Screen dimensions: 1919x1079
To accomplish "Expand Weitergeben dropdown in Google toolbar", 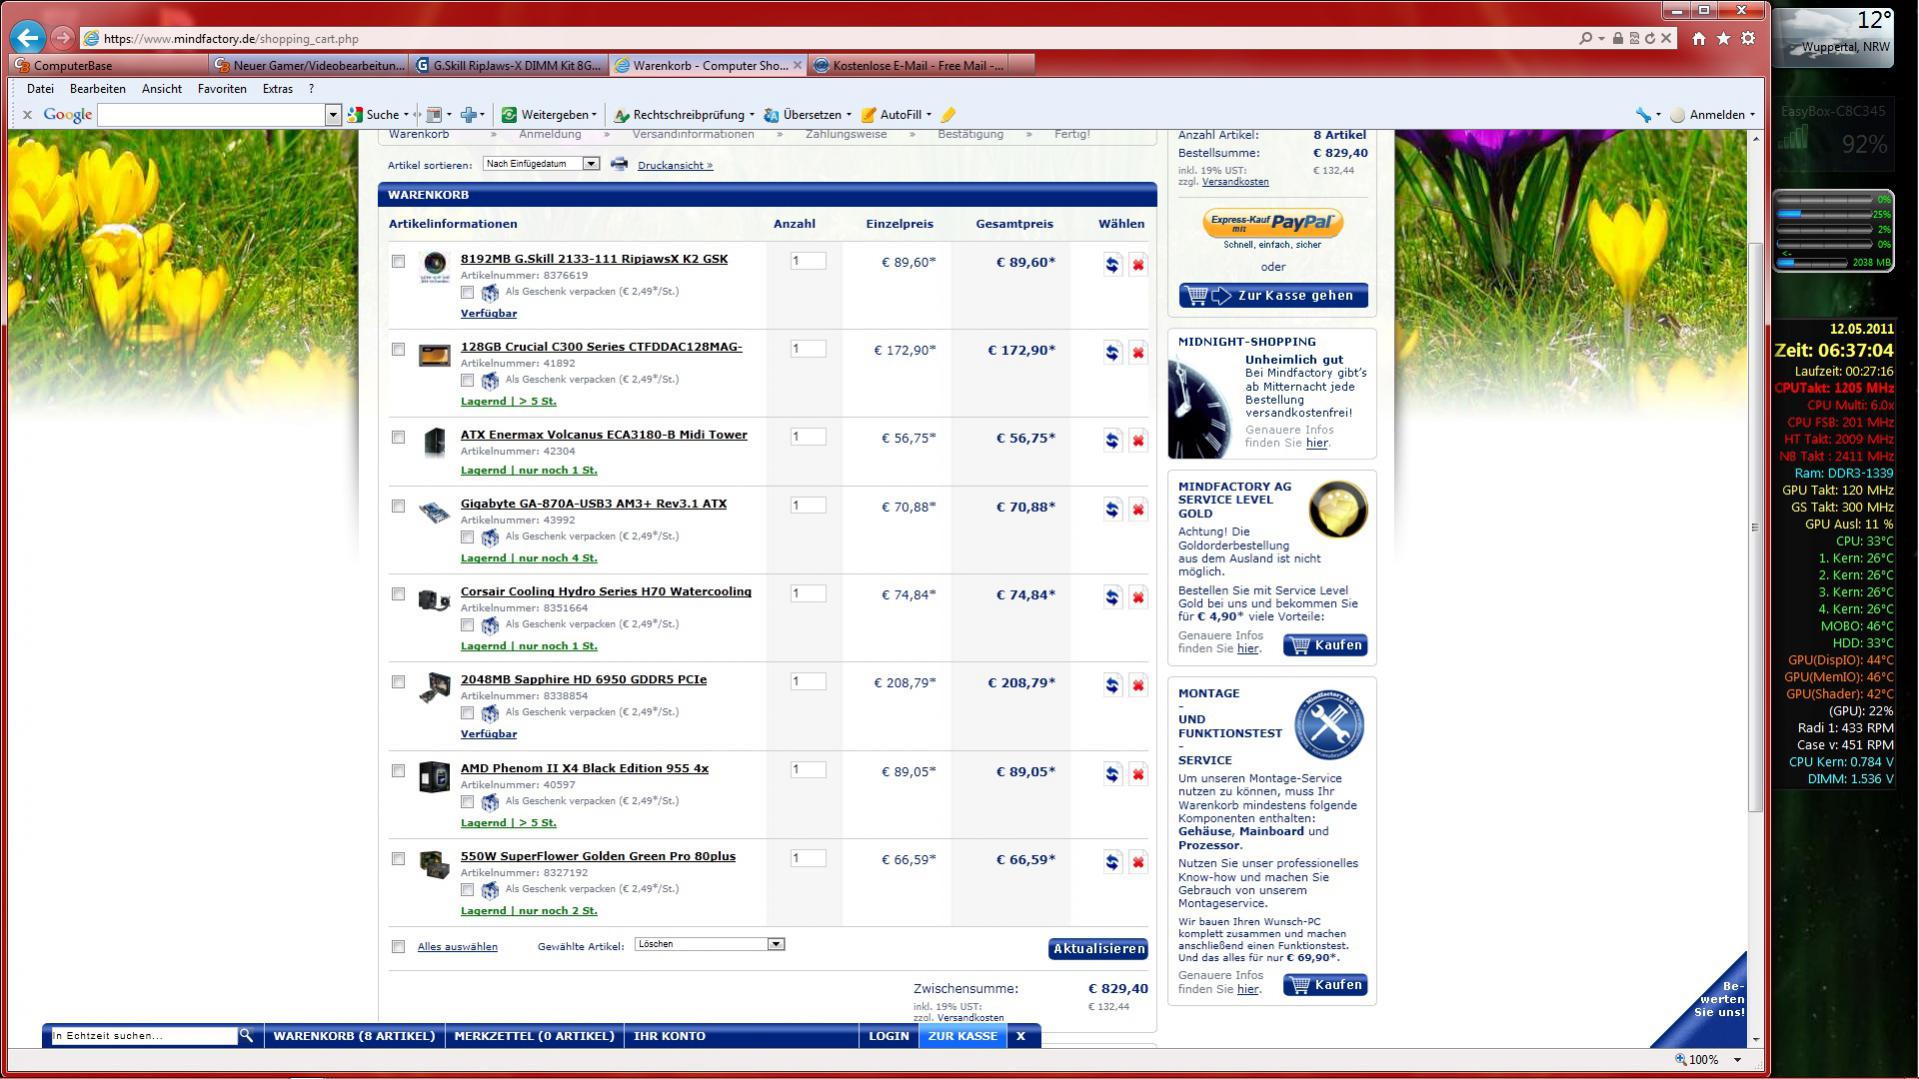I will (x=594, y=115).
